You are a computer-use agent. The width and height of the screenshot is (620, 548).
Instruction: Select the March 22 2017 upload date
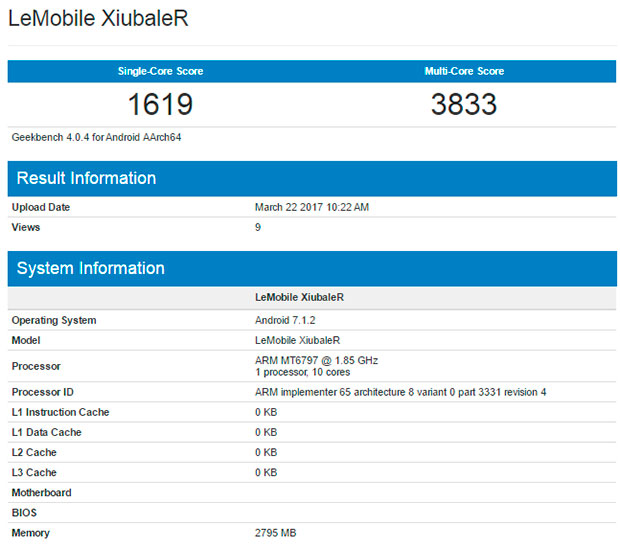[312, 207]
